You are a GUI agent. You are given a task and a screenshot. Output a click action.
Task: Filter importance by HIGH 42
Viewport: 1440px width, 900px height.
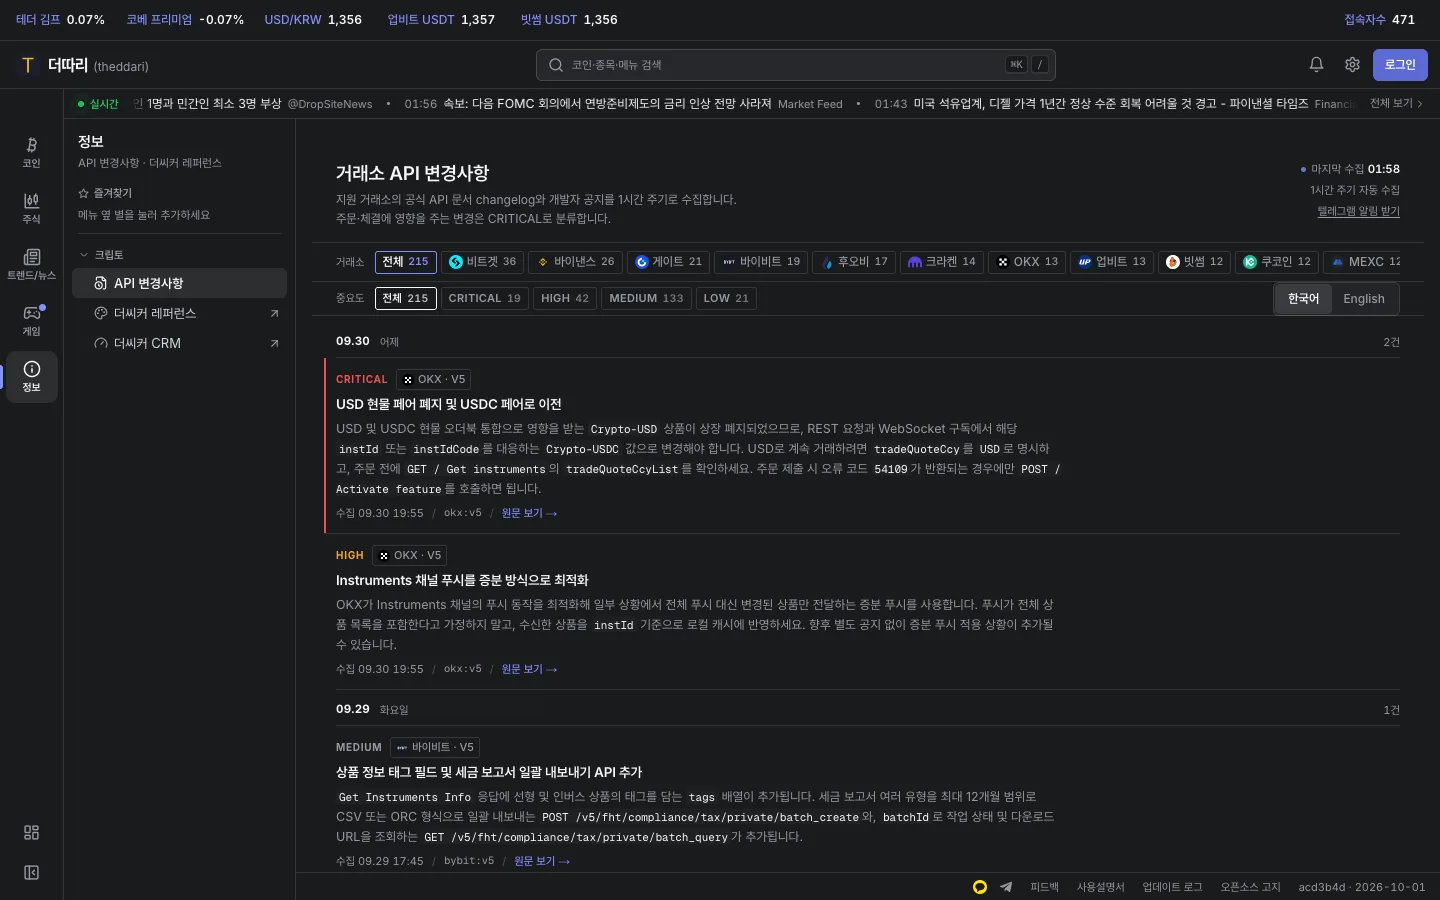click(565, 298)
